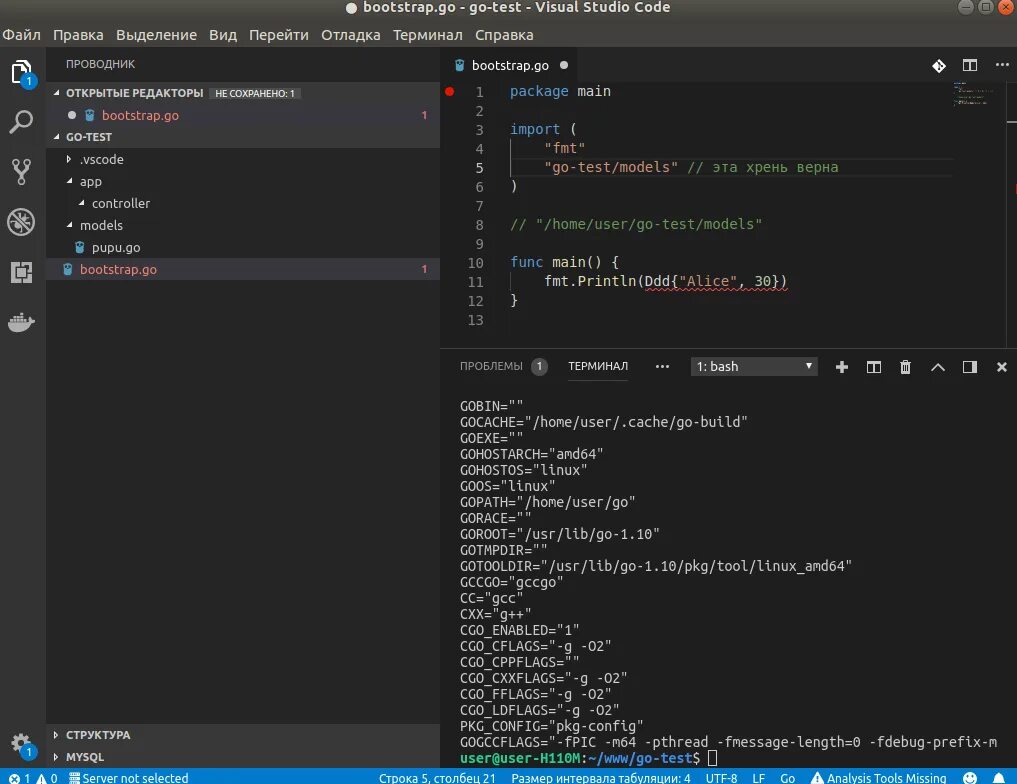
Task: Kill the terminal with trash icon
Action: point(905,367)
